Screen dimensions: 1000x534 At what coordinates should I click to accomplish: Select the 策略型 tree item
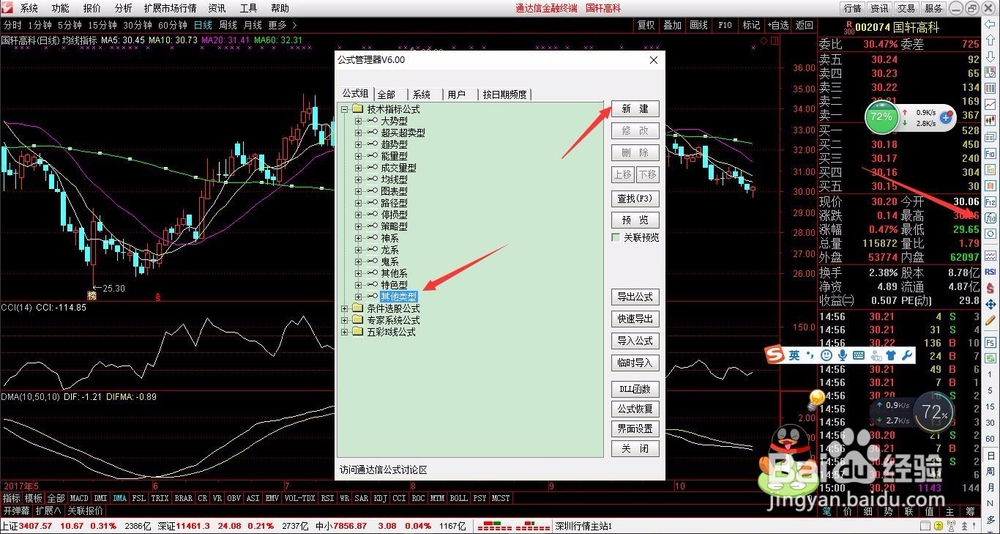coord(394,226)
